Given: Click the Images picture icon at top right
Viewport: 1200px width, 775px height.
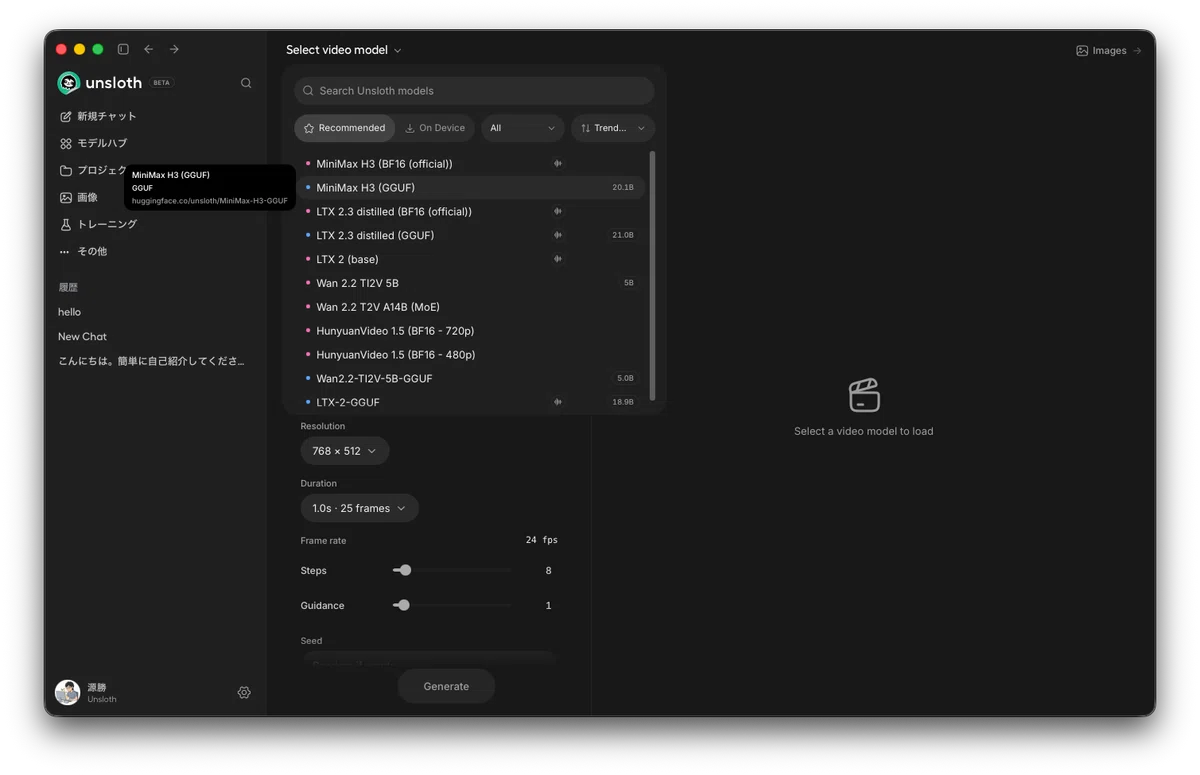Looking at the screenshot, I should click(x=1082, y=50).
